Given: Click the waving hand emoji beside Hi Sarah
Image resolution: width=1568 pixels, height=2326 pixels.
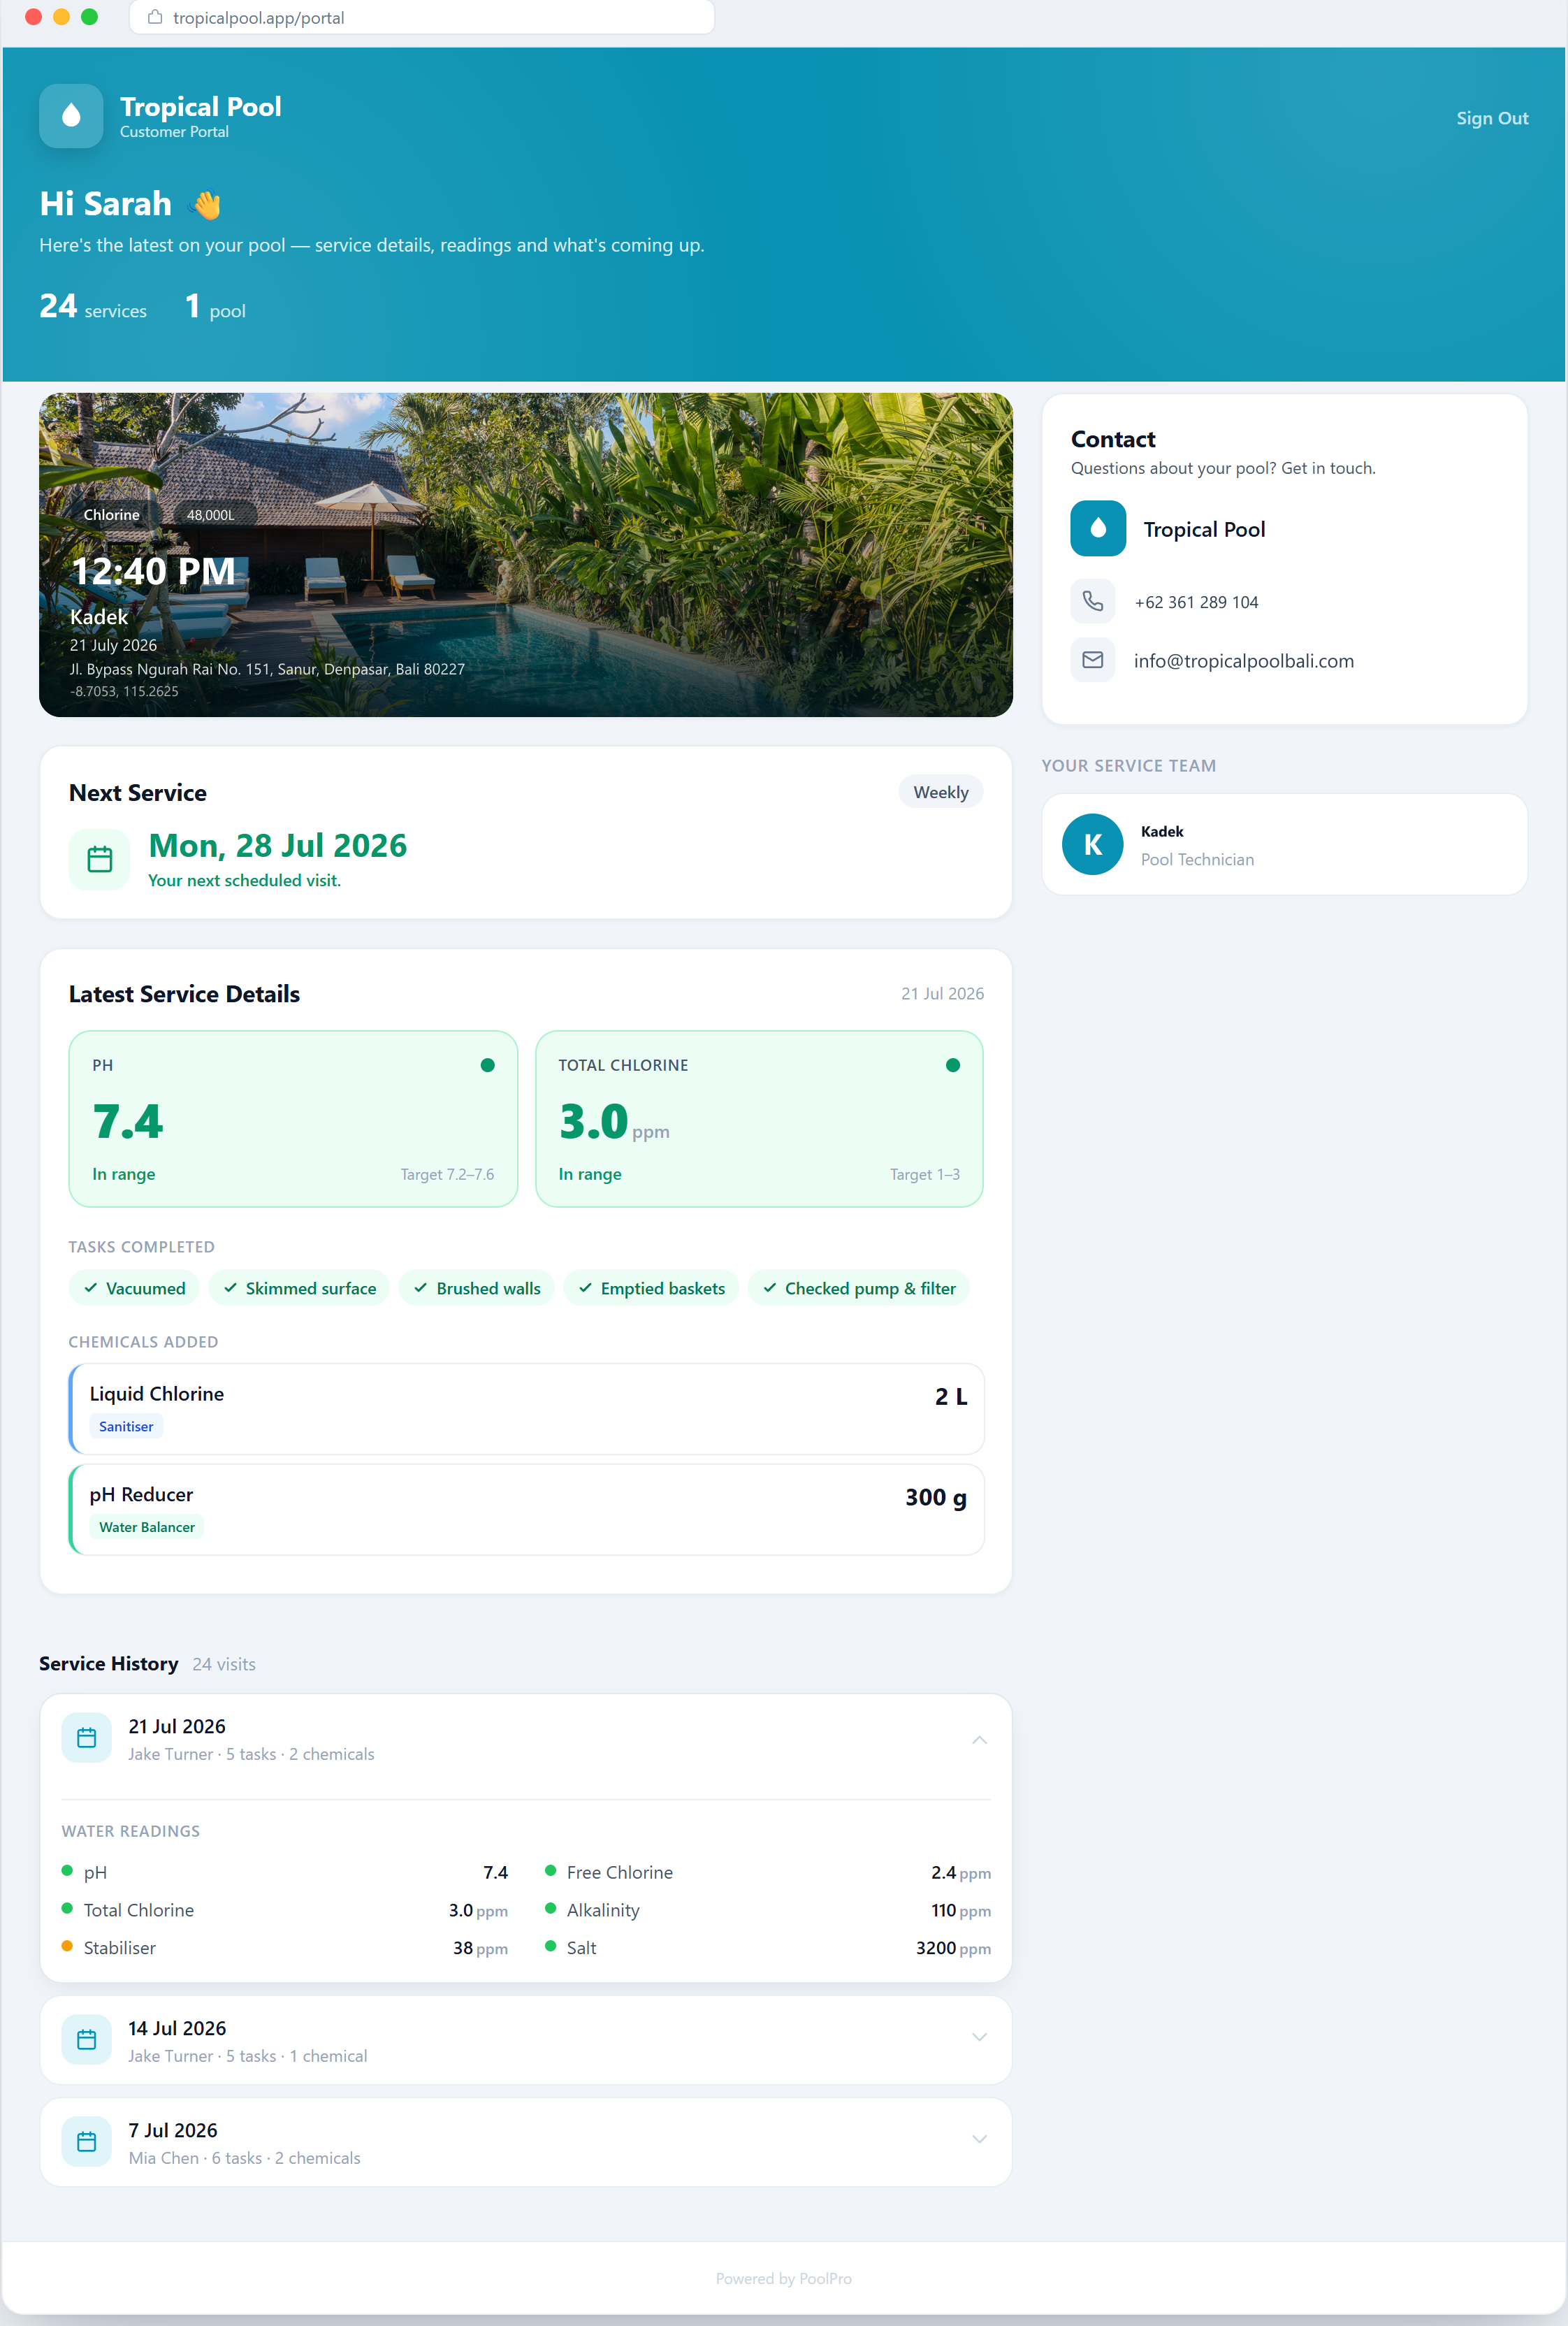Looking at the screenshot, I should [x=206, y=204].
